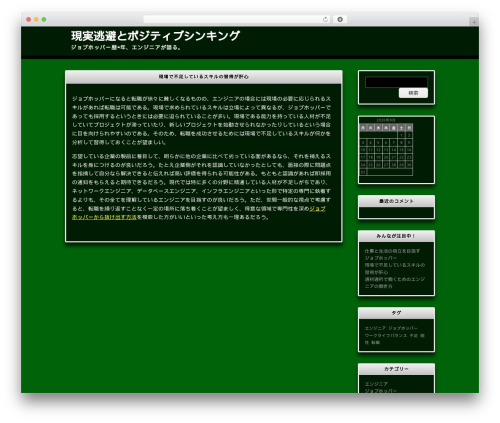Select date 27 in the calendar
Viewport: 500px width, 423px height.
[386, 165]
